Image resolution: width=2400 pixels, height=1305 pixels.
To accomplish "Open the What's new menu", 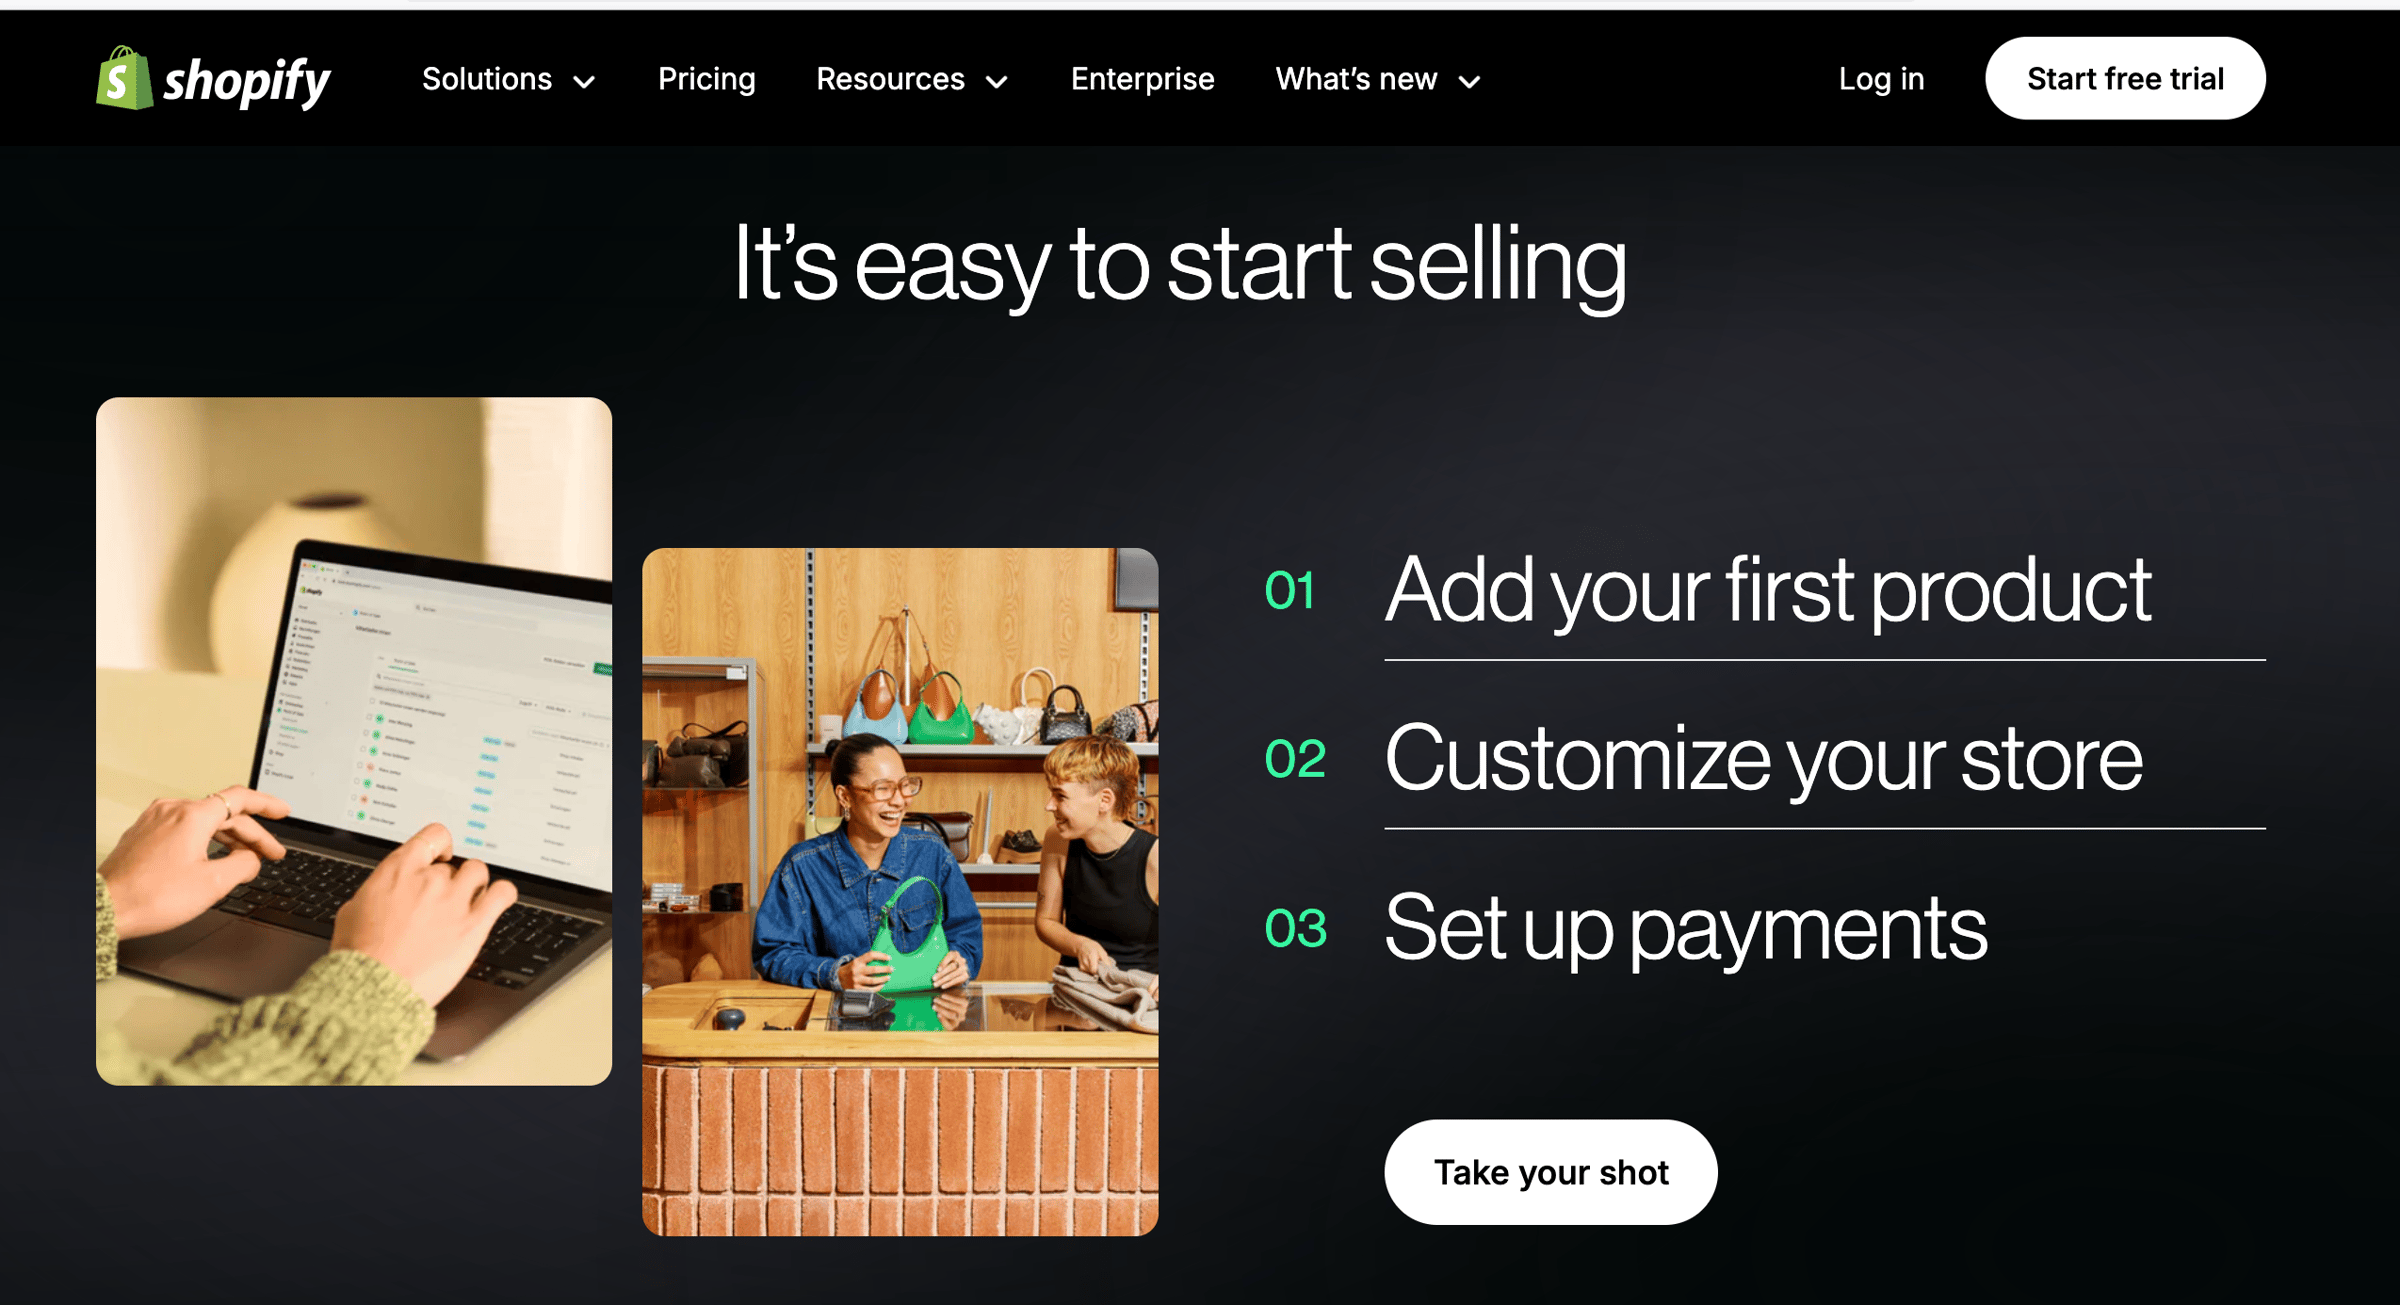I will 1378,79.
